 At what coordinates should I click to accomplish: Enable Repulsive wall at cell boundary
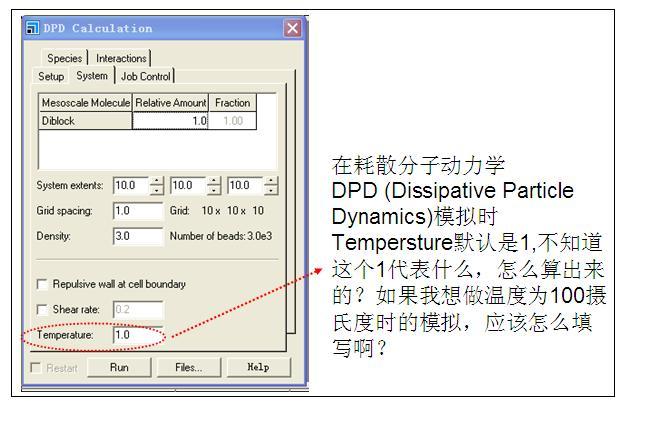click(x=42, y=285)
